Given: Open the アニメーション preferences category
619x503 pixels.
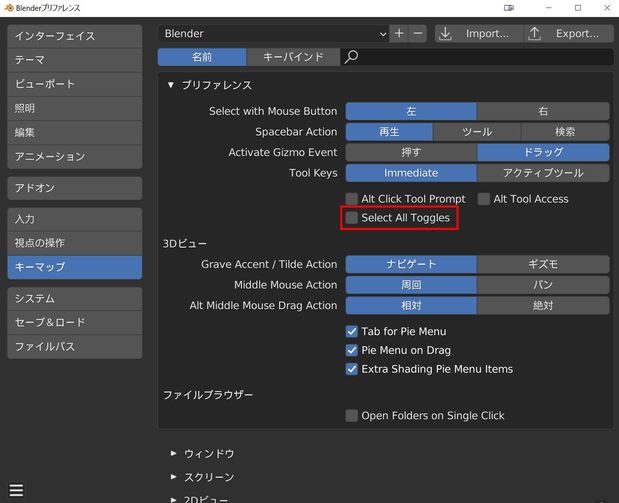Looking at the screenshot, I should tap(75, 157).
